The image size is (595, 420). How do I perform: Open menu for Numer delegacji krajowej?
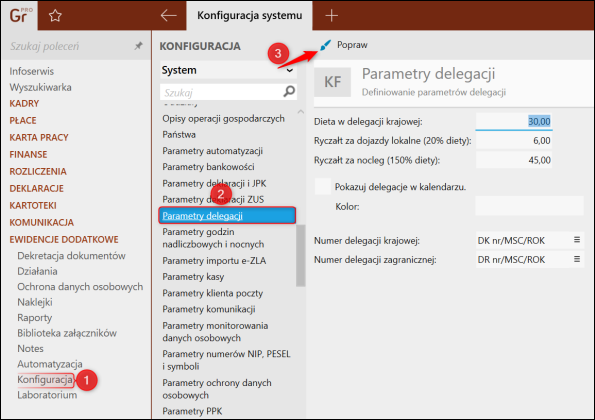click(x=577, y=240)
